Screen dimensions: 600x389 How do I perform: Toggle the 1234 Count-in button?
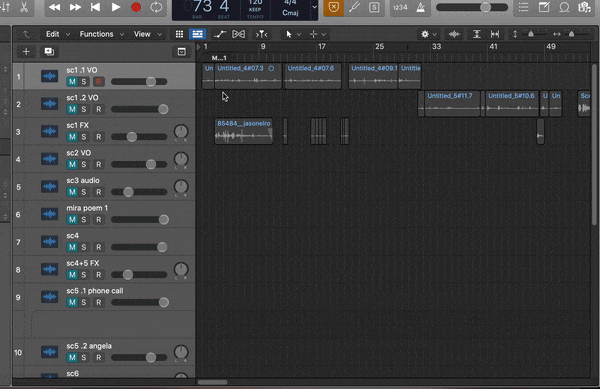400,7
